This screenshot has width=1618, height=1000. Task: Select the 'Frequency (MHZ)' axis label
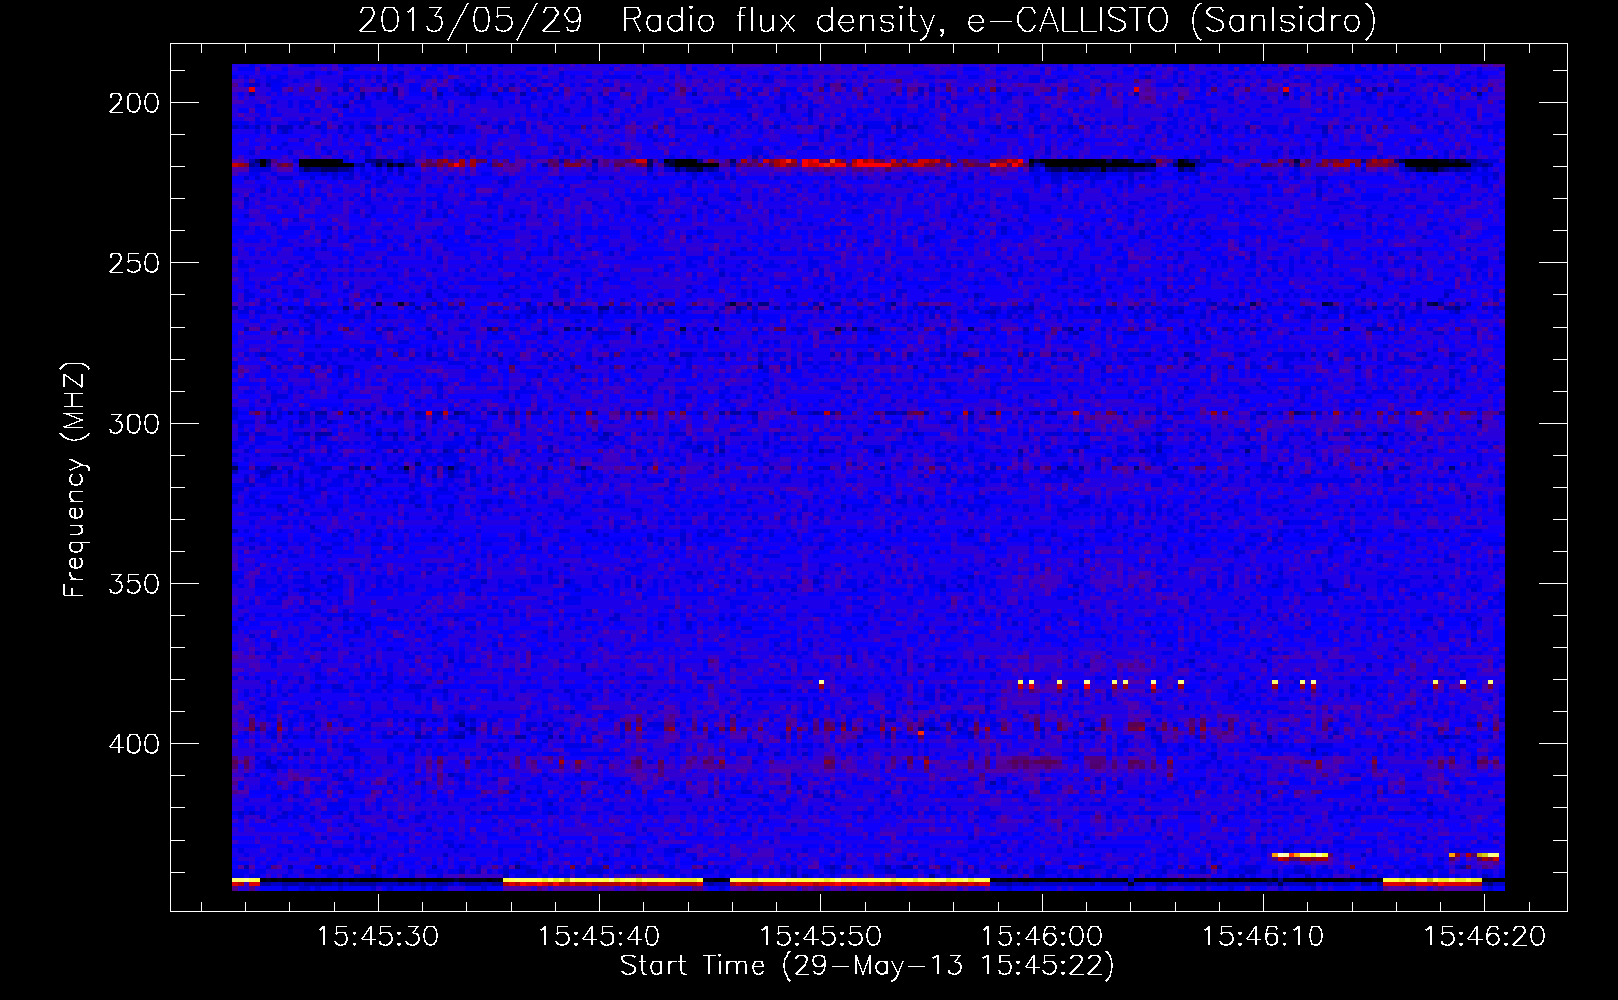(x=75, y=479)
